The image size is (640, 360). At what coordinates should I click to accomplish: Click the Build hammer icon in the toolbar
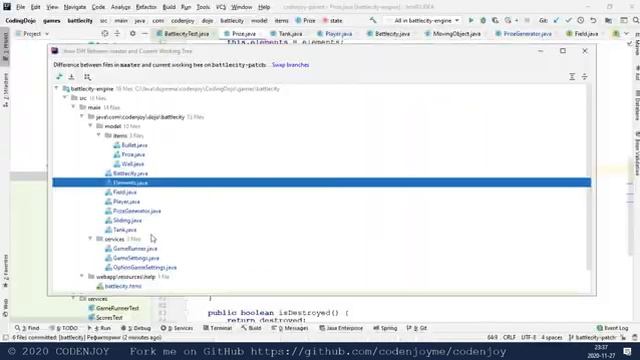373,20
